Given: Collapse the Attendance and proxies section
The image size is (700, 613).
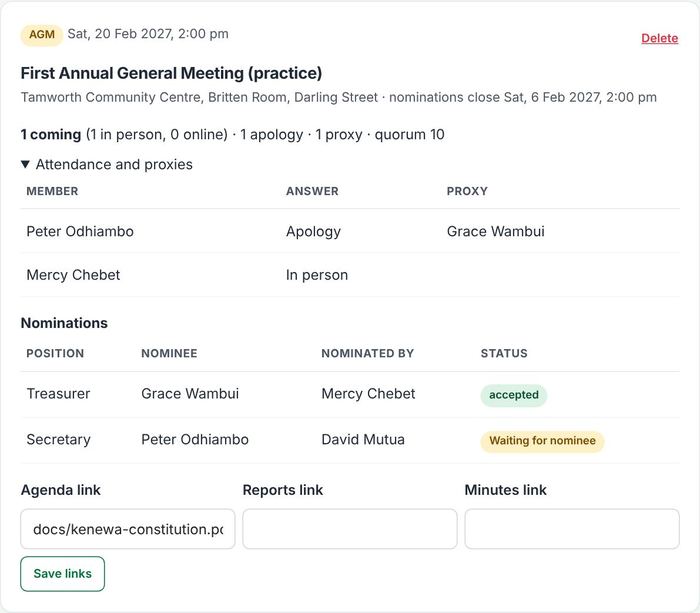Looking at the screenshot, I should coord(107,164).
